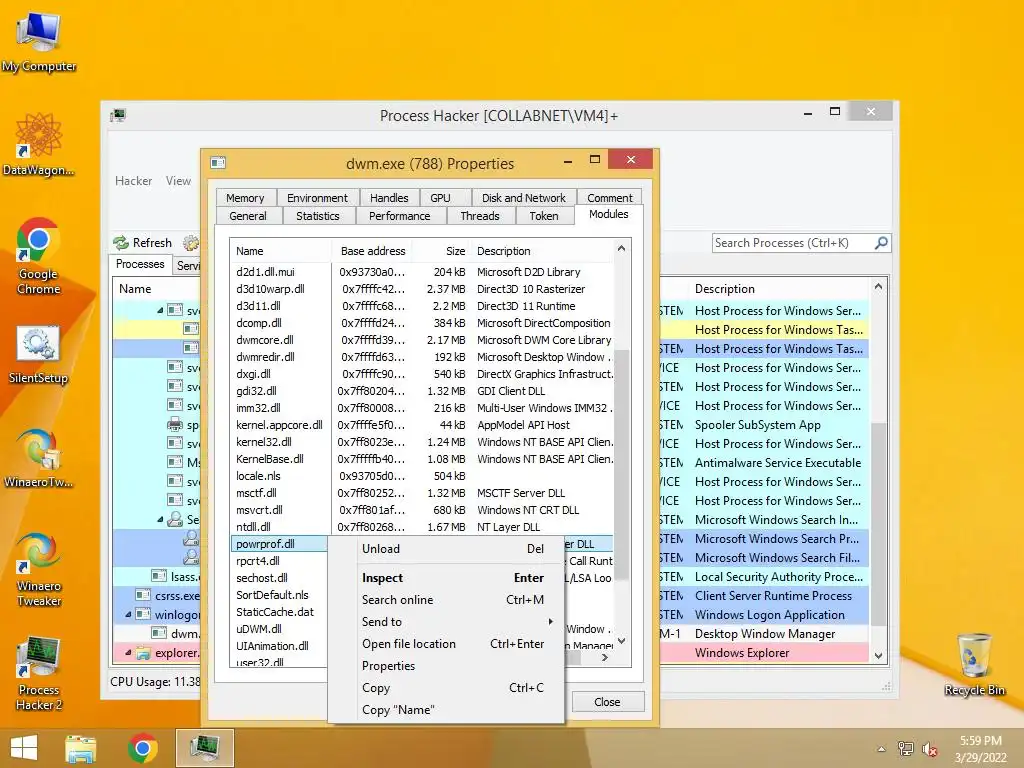Sort modules by Description column header

coord(542,251)
